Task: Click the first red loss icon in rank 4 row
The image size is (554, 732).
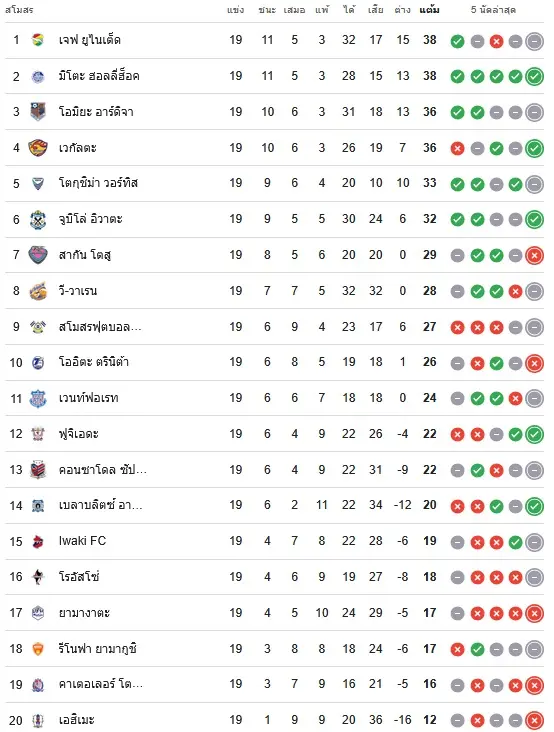Action: coord(457,148)
